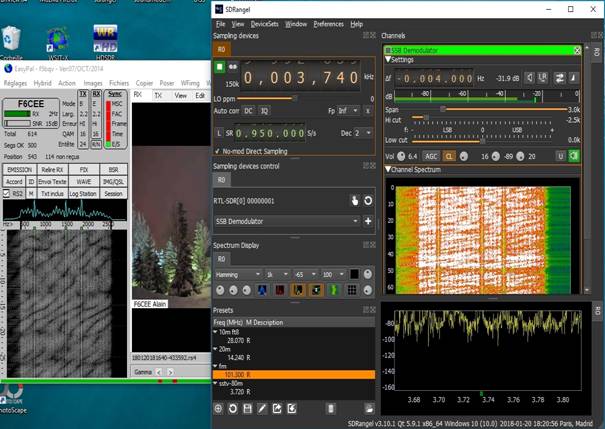Load preset with the folder icon

(x=369, y=409)
